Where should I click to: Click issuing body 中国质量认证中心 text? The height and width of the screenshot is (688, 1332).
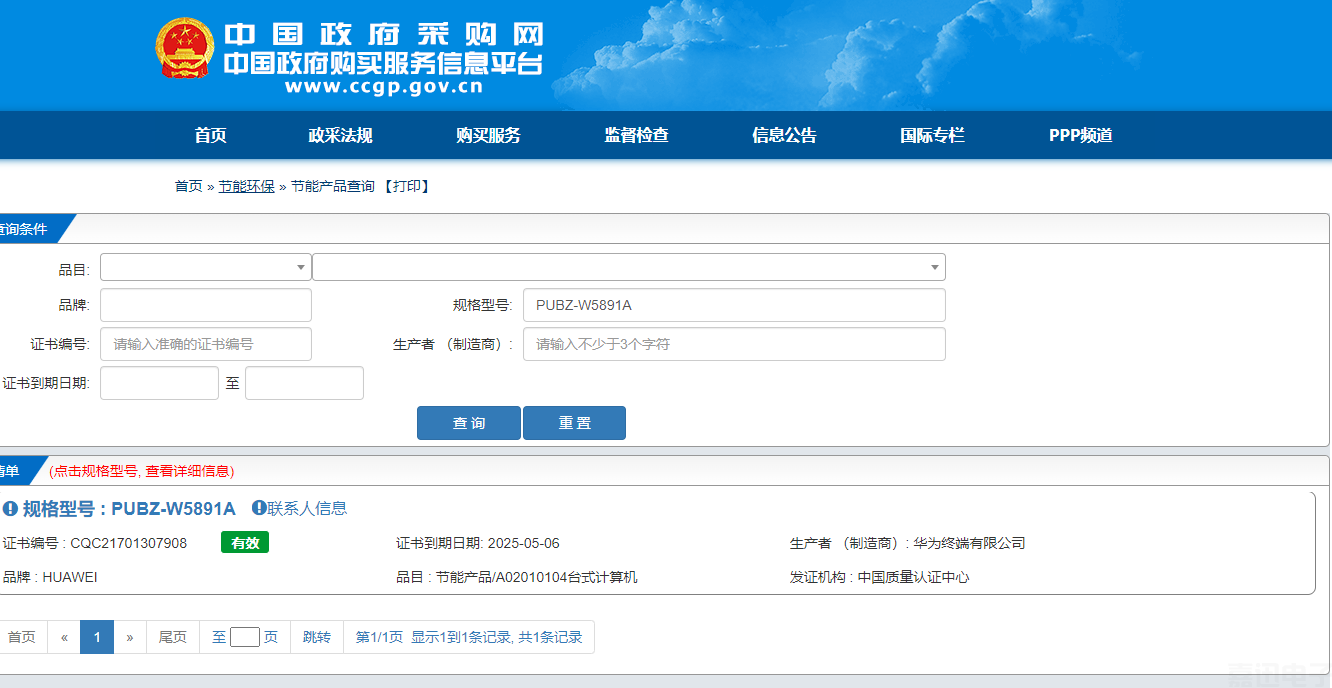[913, 577]
